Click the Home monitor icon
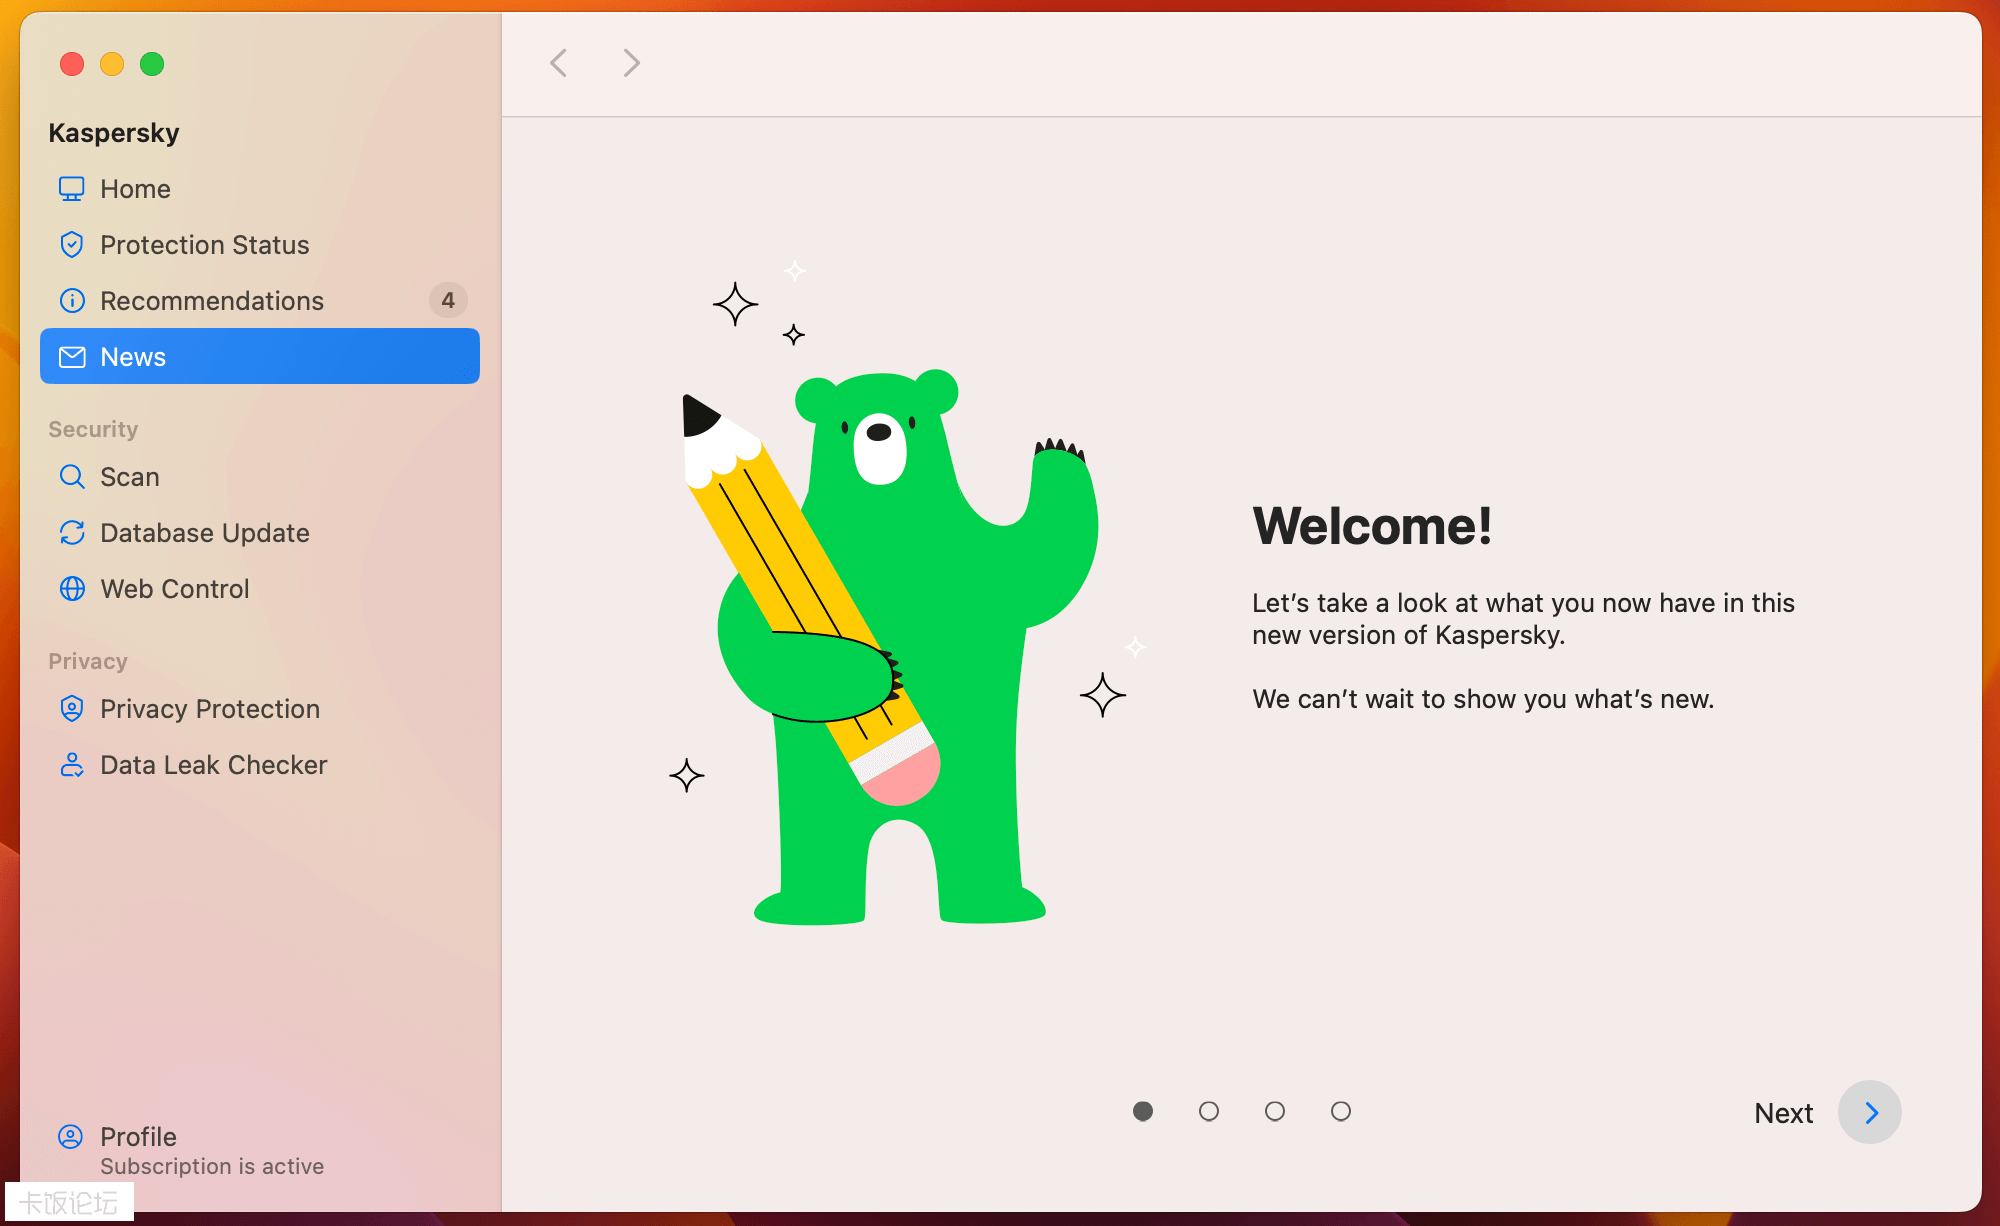 pyautogui.click(x=72, y=189)
